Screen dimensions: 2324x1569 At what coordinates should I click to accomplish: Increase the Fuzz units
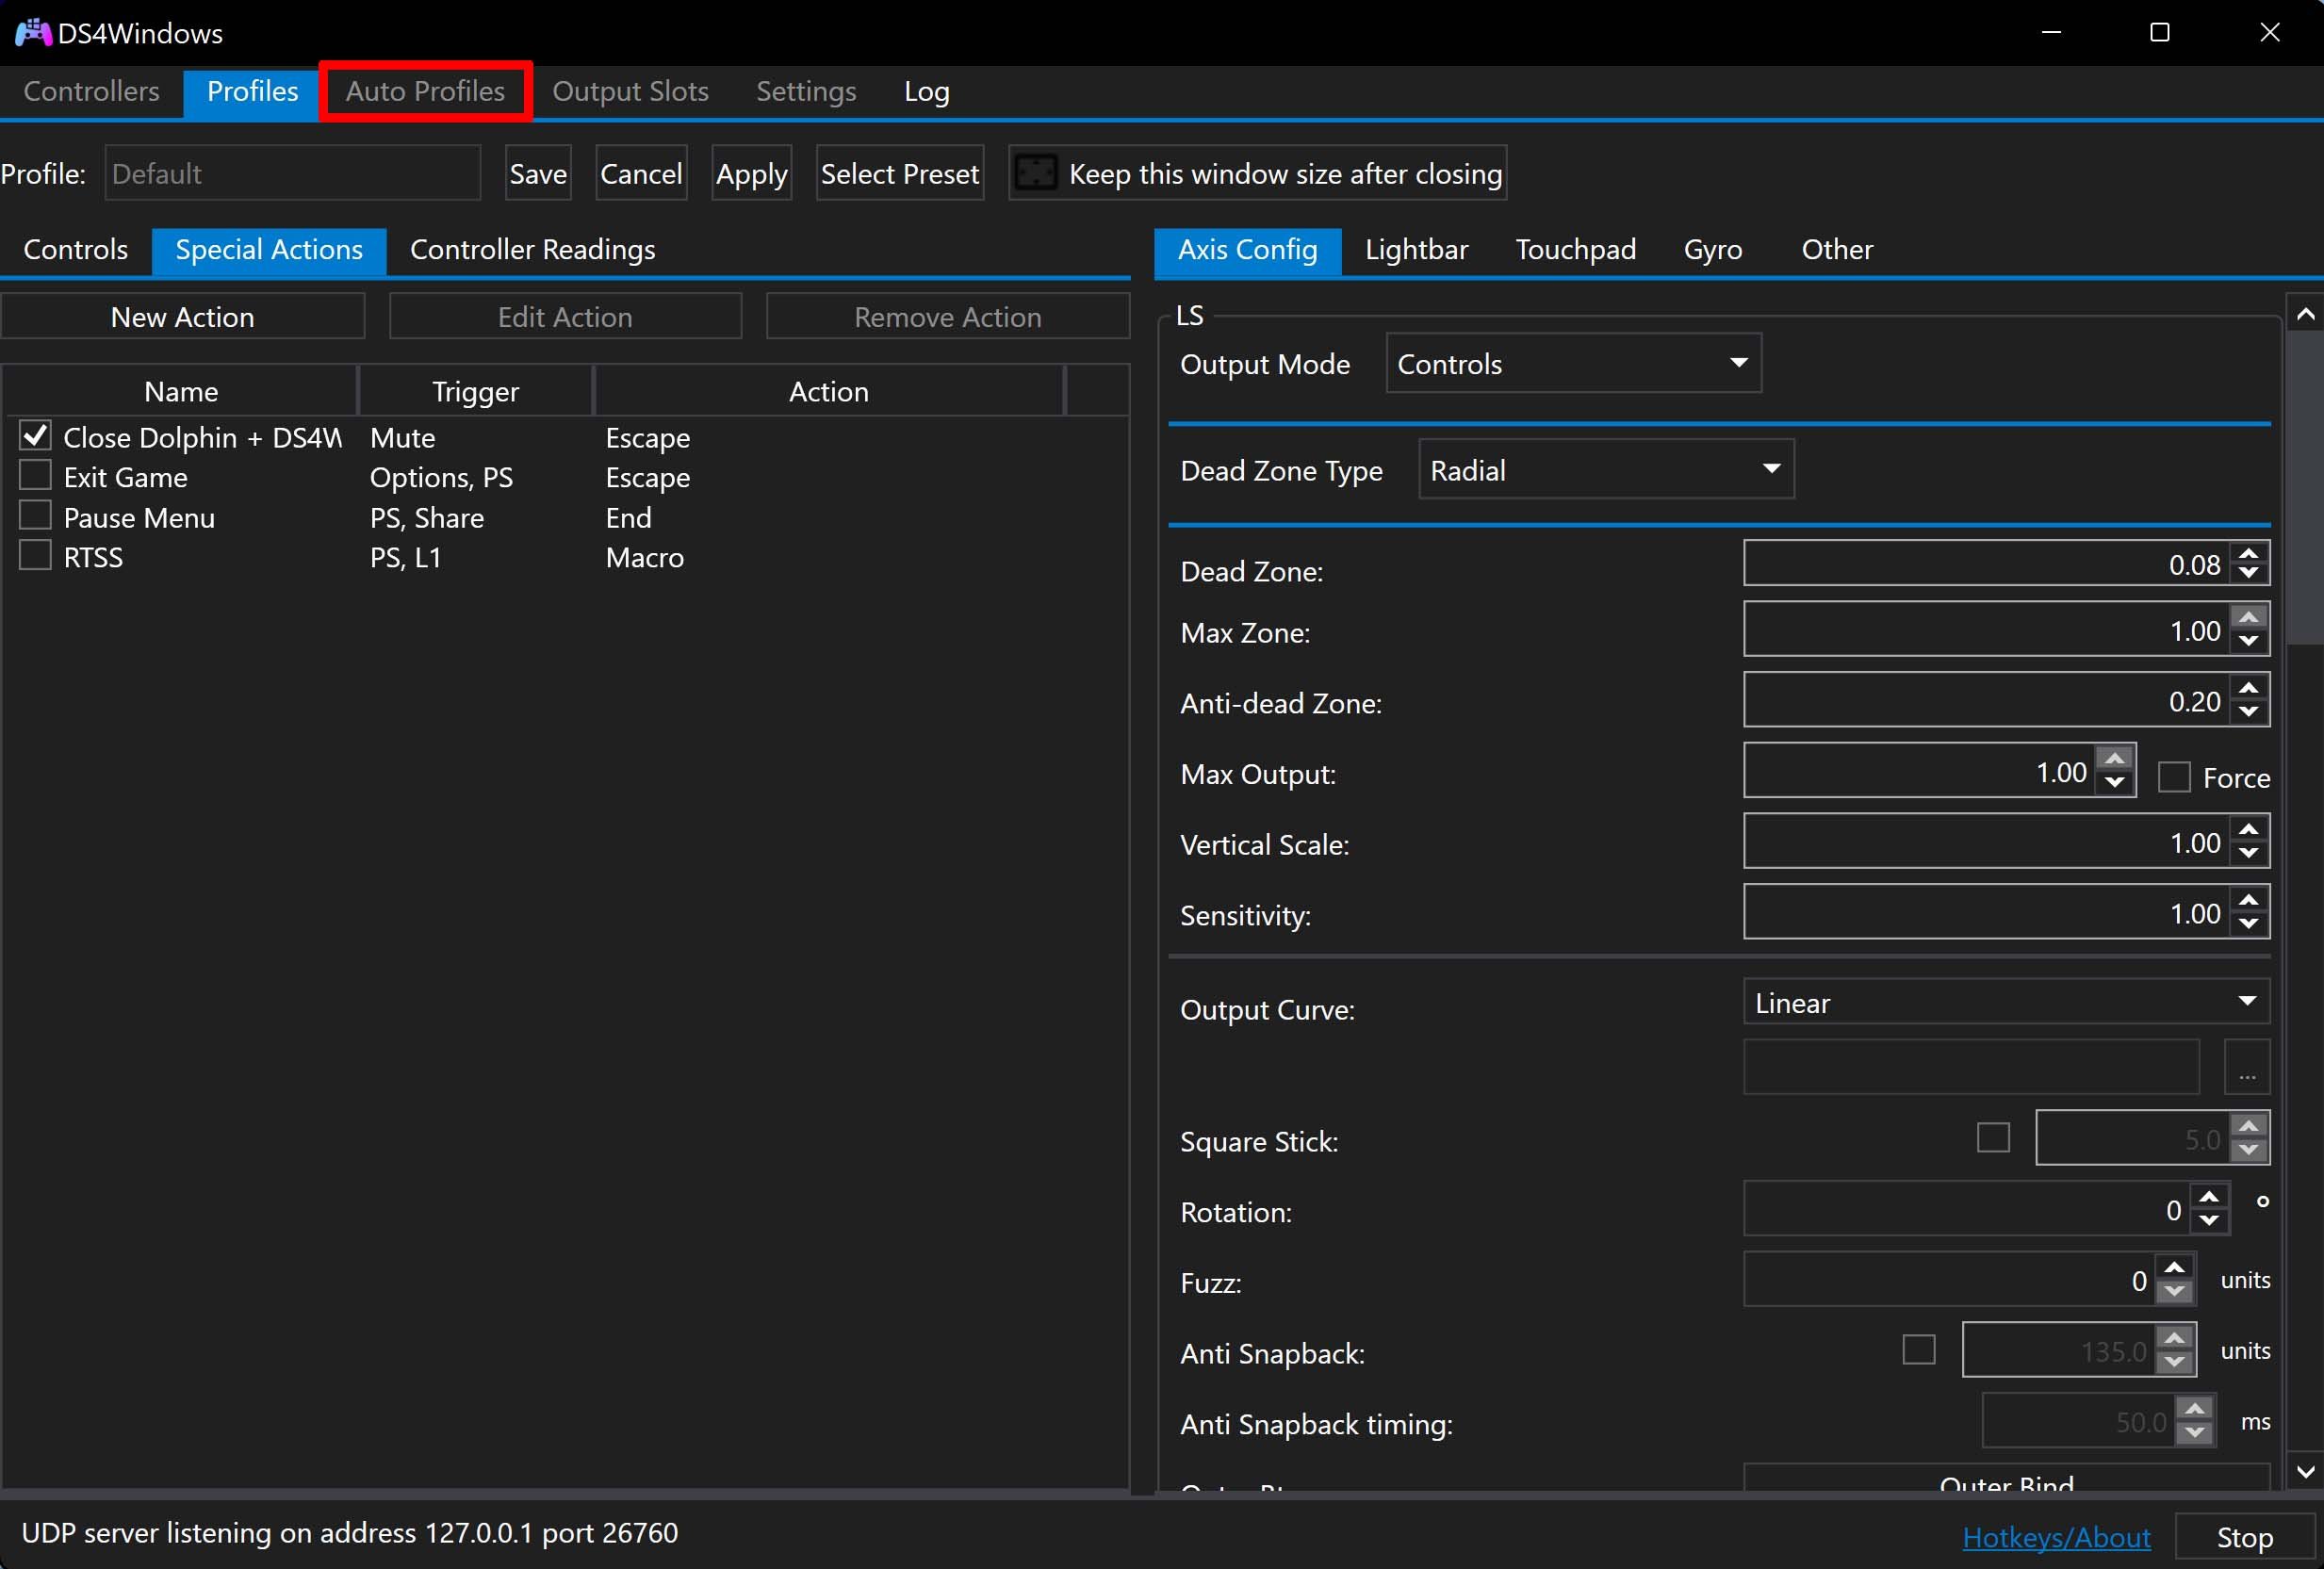[2174, 1269]
